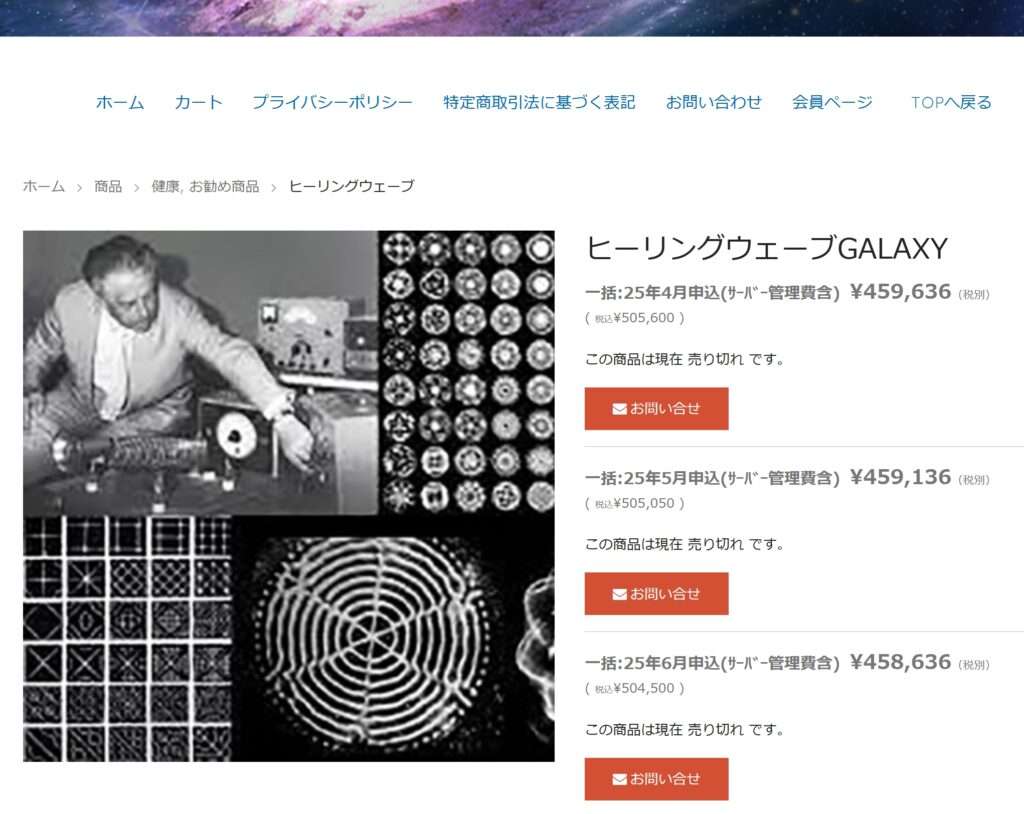Click 商品 breadcrumb link
Image resolution: width=1024 pixels, height=814 pixels.
(x=108, y=186)
